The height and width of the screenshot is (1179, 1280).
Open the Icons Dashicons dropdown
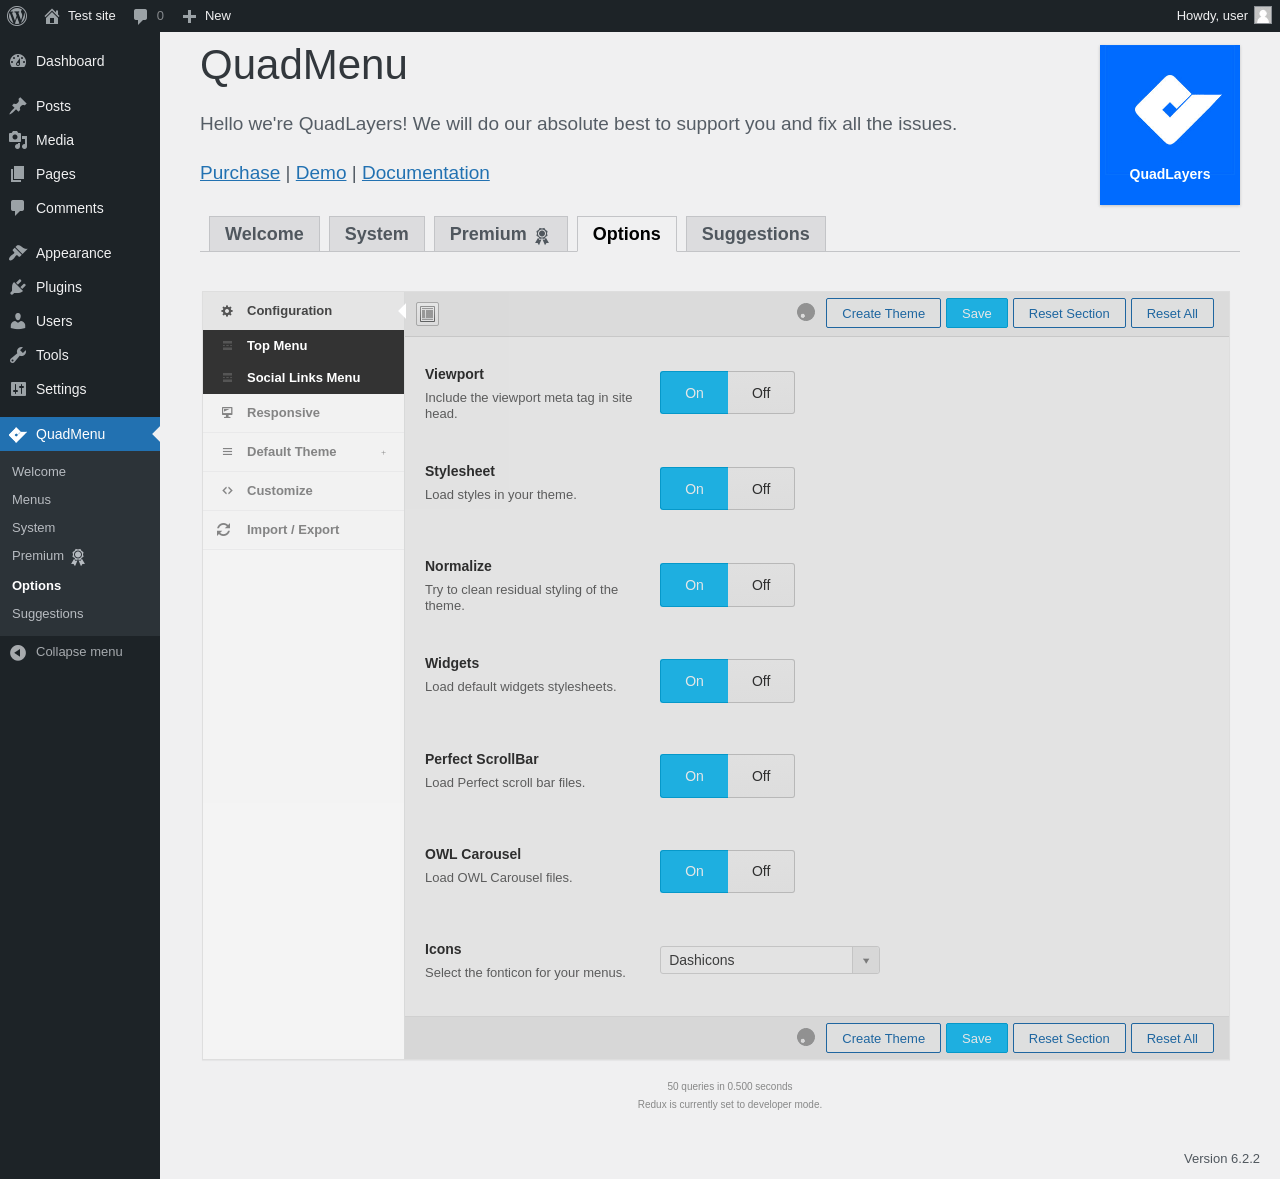(770, 960)
